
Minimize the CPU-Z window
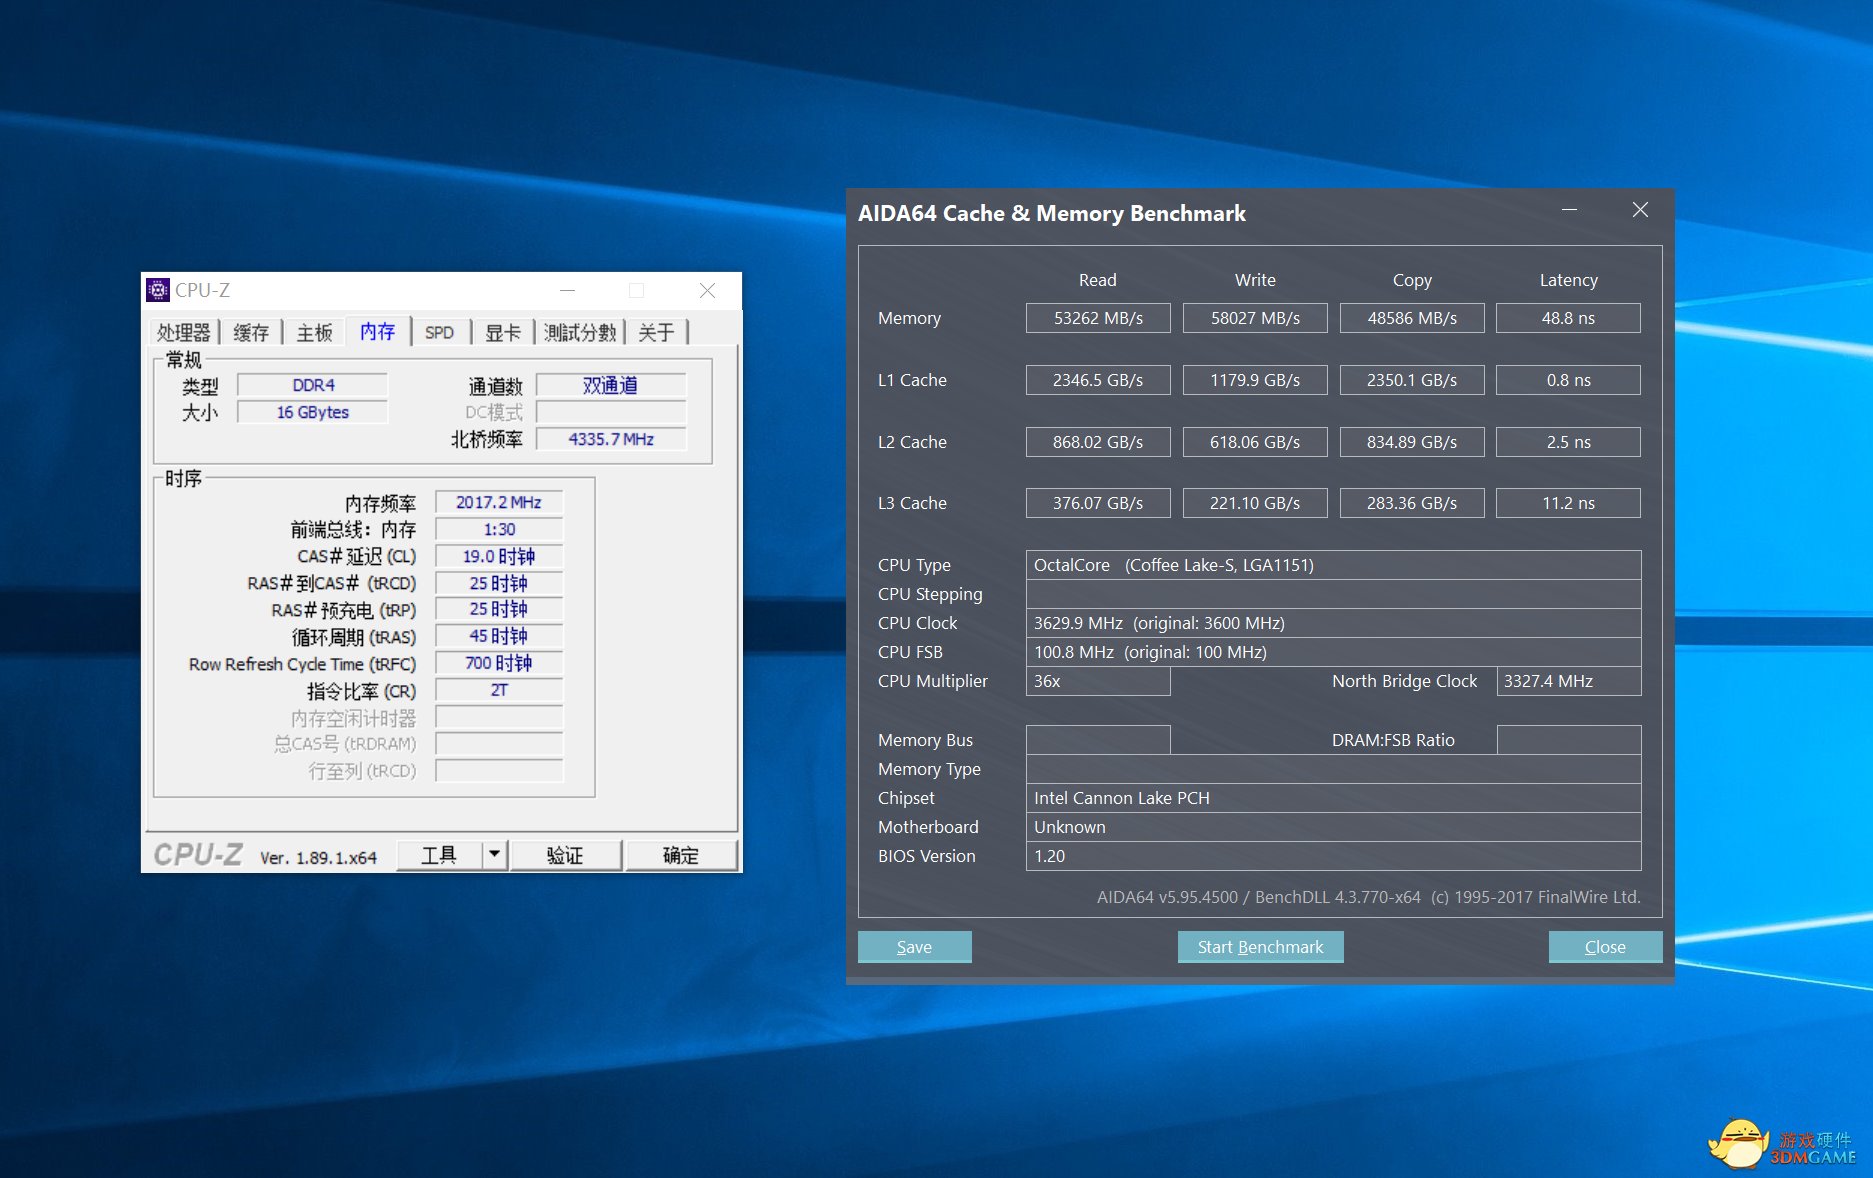point(568,290)
